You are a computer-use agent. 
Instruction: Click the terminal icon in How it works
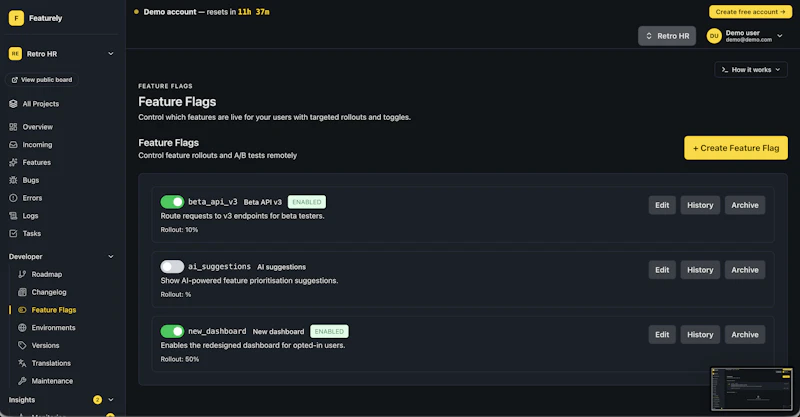724,70
